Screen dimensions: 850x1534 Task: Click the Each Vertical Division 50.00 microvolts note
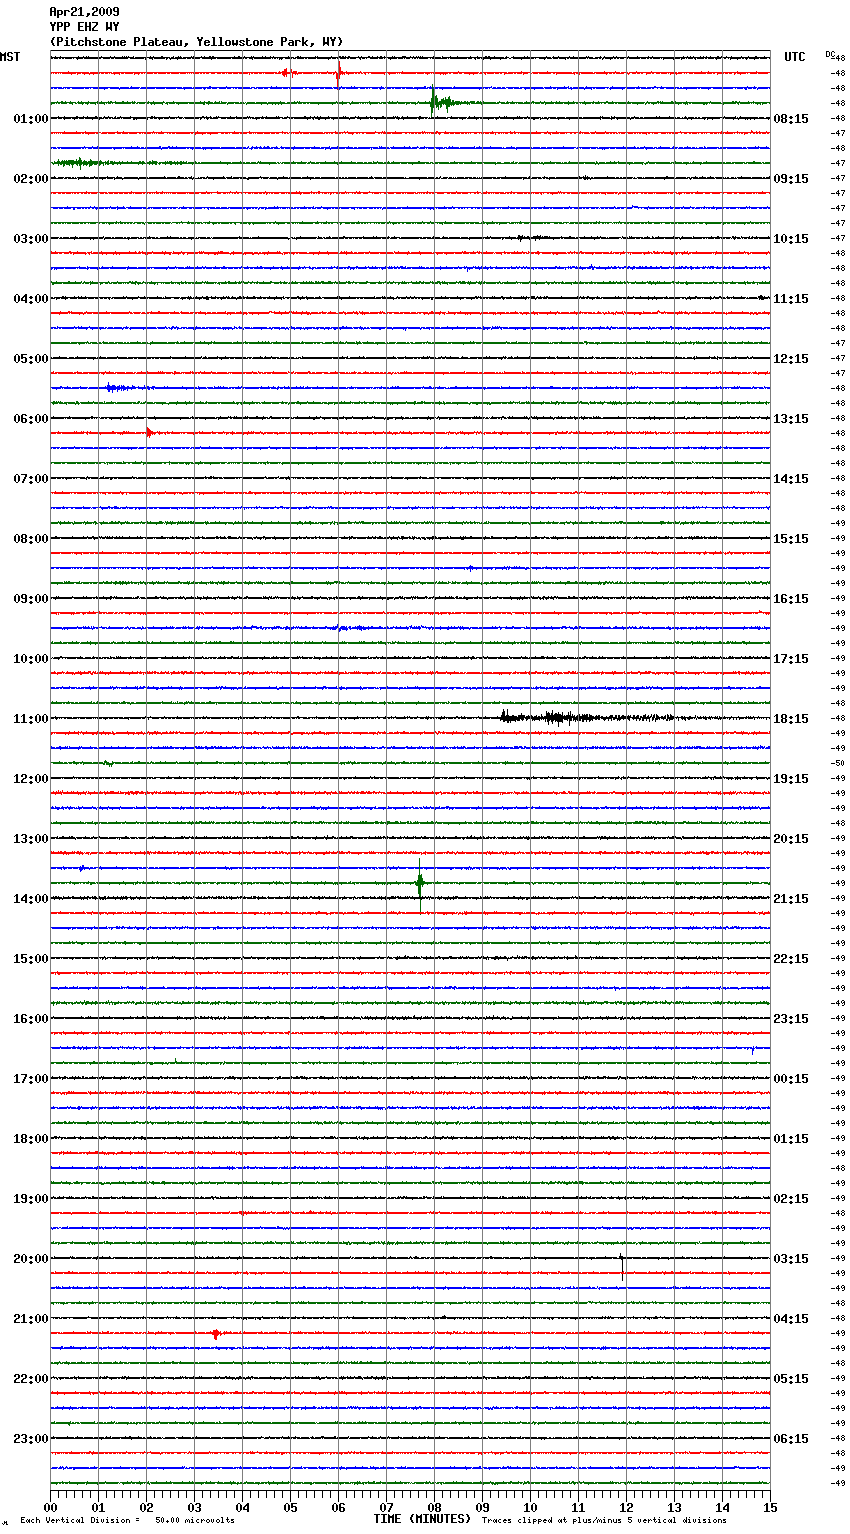click(127, 1521)
